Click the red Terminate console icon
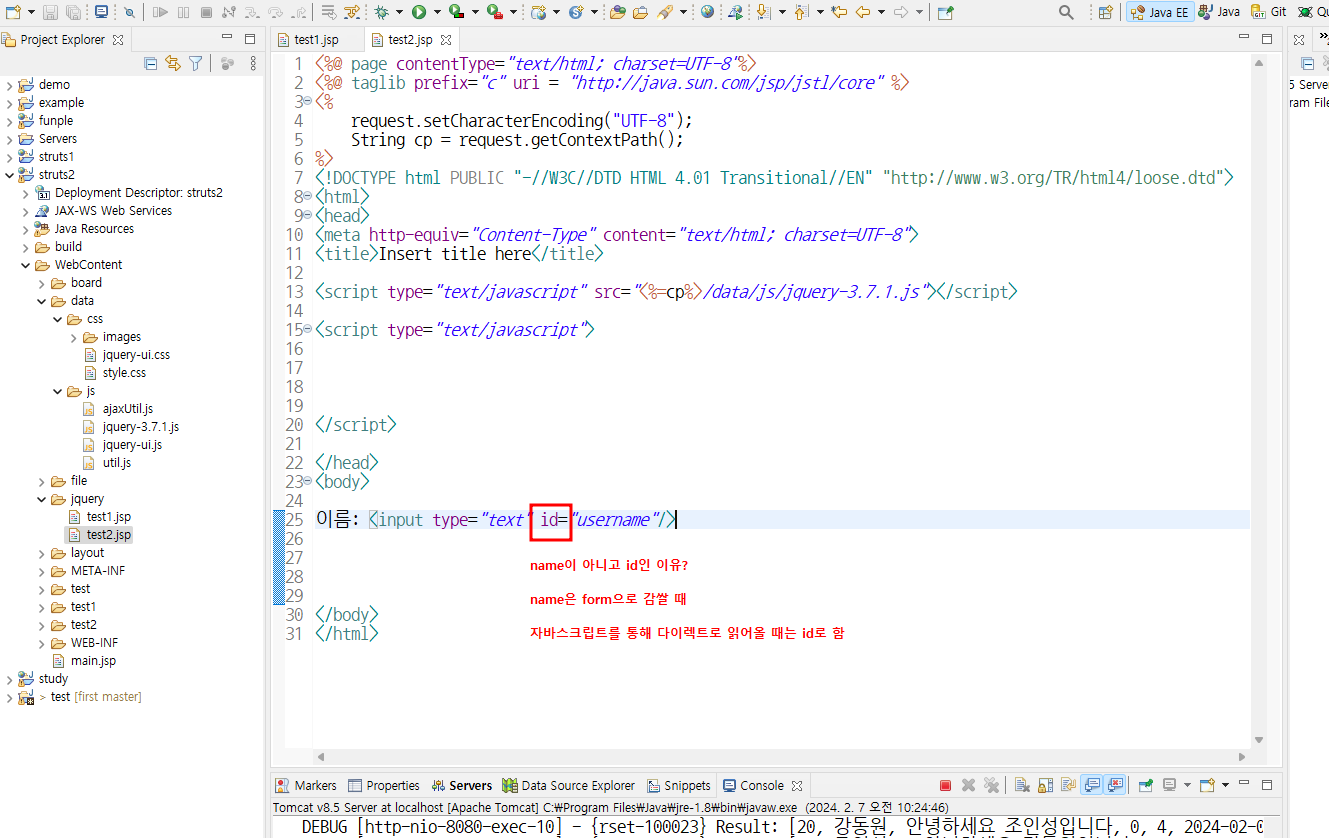Viewport: 1329px width, 838px height. [x=945, y=786]
